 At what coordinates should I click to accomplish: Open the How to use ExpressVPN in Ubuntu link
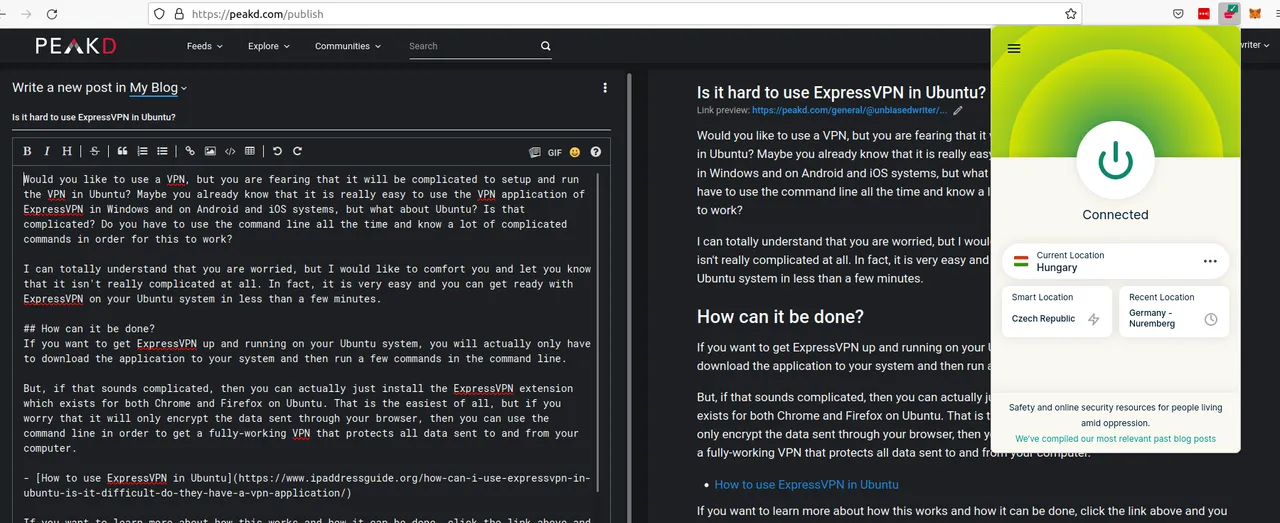[x=806, y=484]
